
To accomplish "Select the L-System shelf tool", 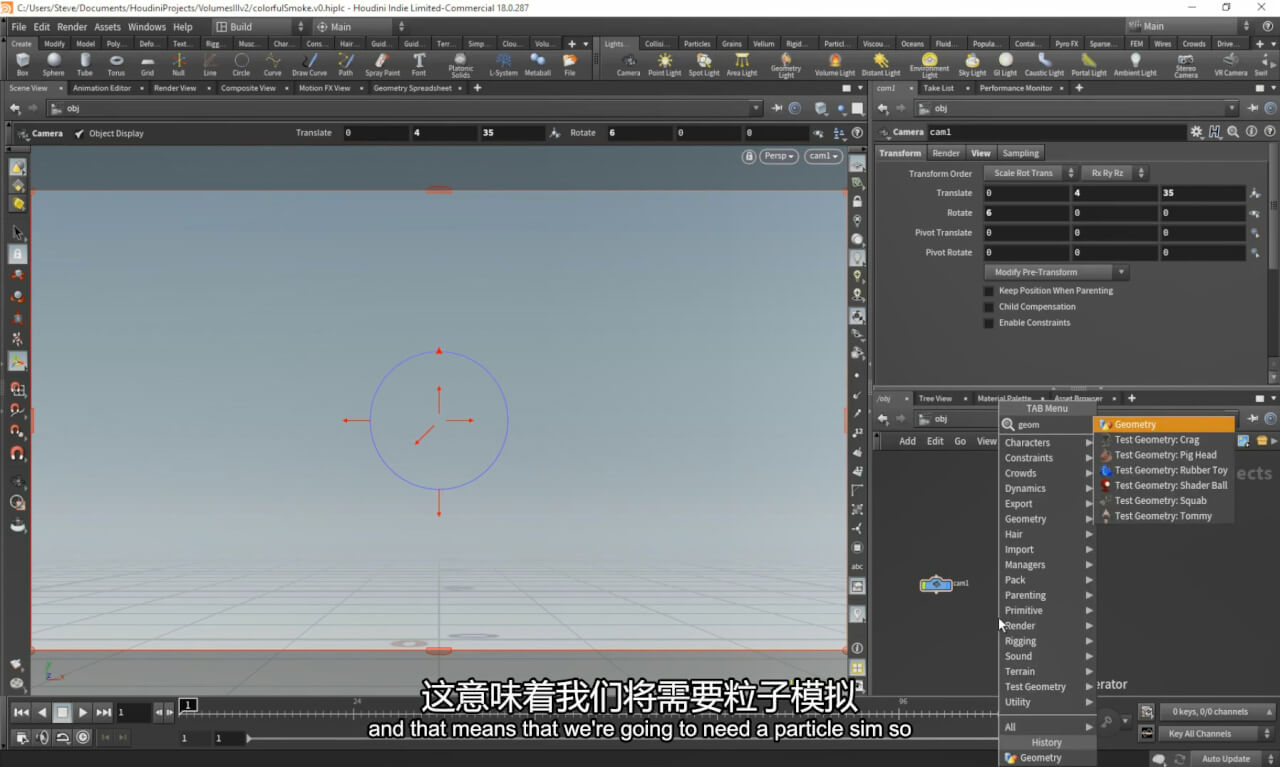I will [x=503, y=65].
